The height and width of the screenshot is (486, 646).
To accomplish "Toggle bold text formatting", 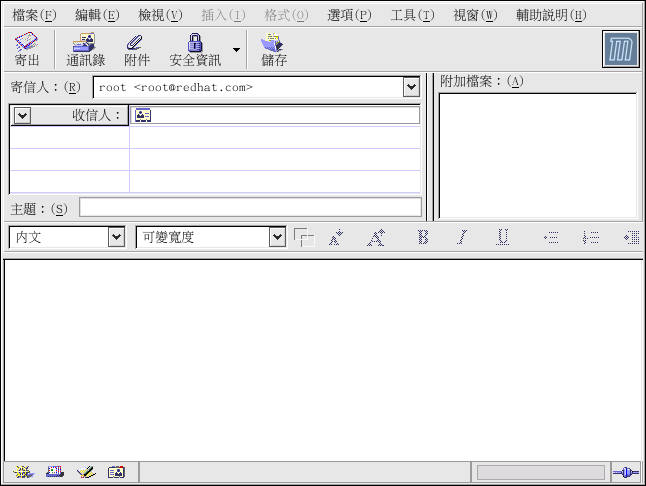I will point(423,237).
